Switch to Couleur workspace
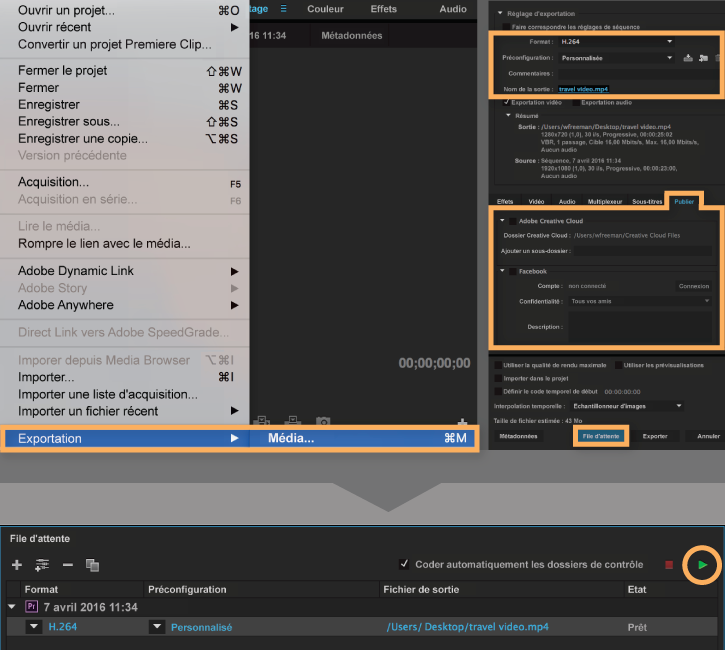 (325, 9)
